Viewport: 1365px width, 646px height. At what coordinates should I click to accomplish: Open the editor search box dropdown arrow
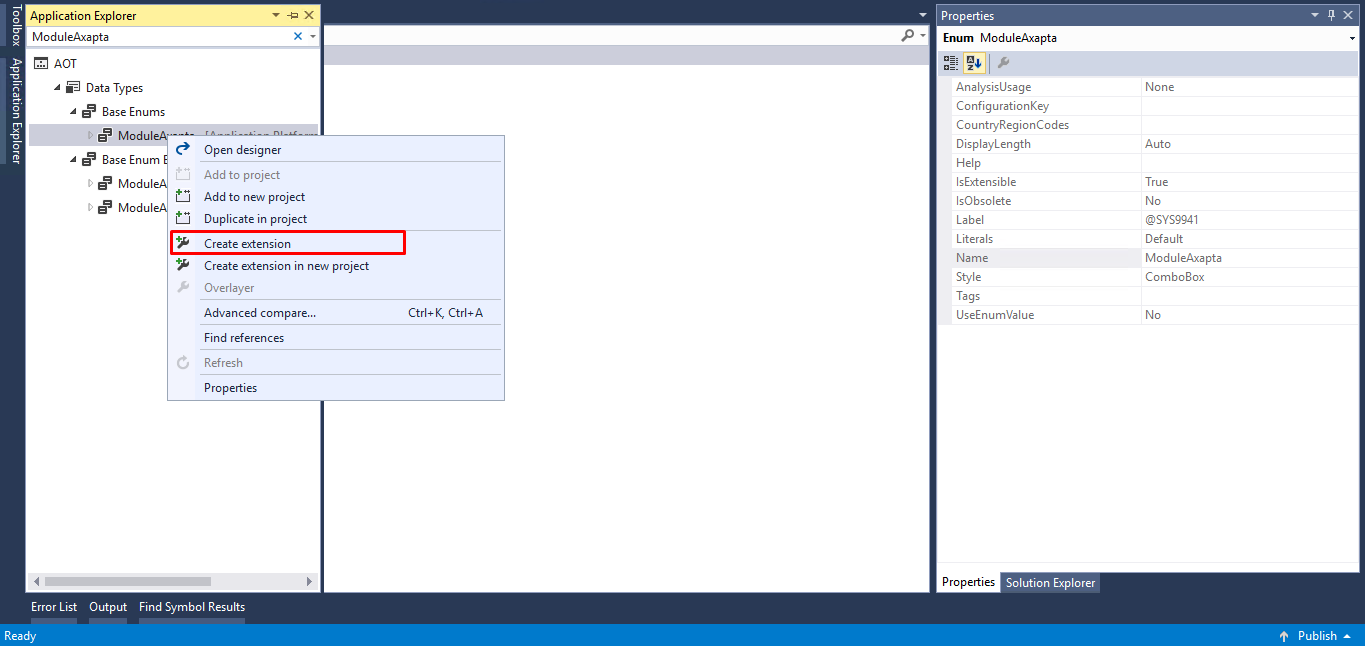921,35
